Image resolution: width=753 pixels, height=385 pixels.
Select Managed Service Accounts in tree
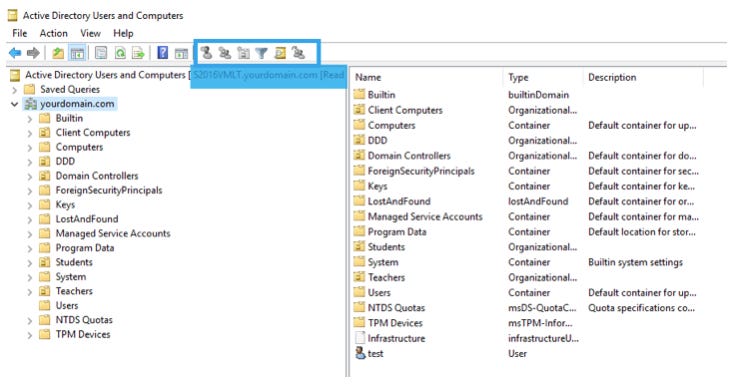pyautogui.click(x=113, y=233)
